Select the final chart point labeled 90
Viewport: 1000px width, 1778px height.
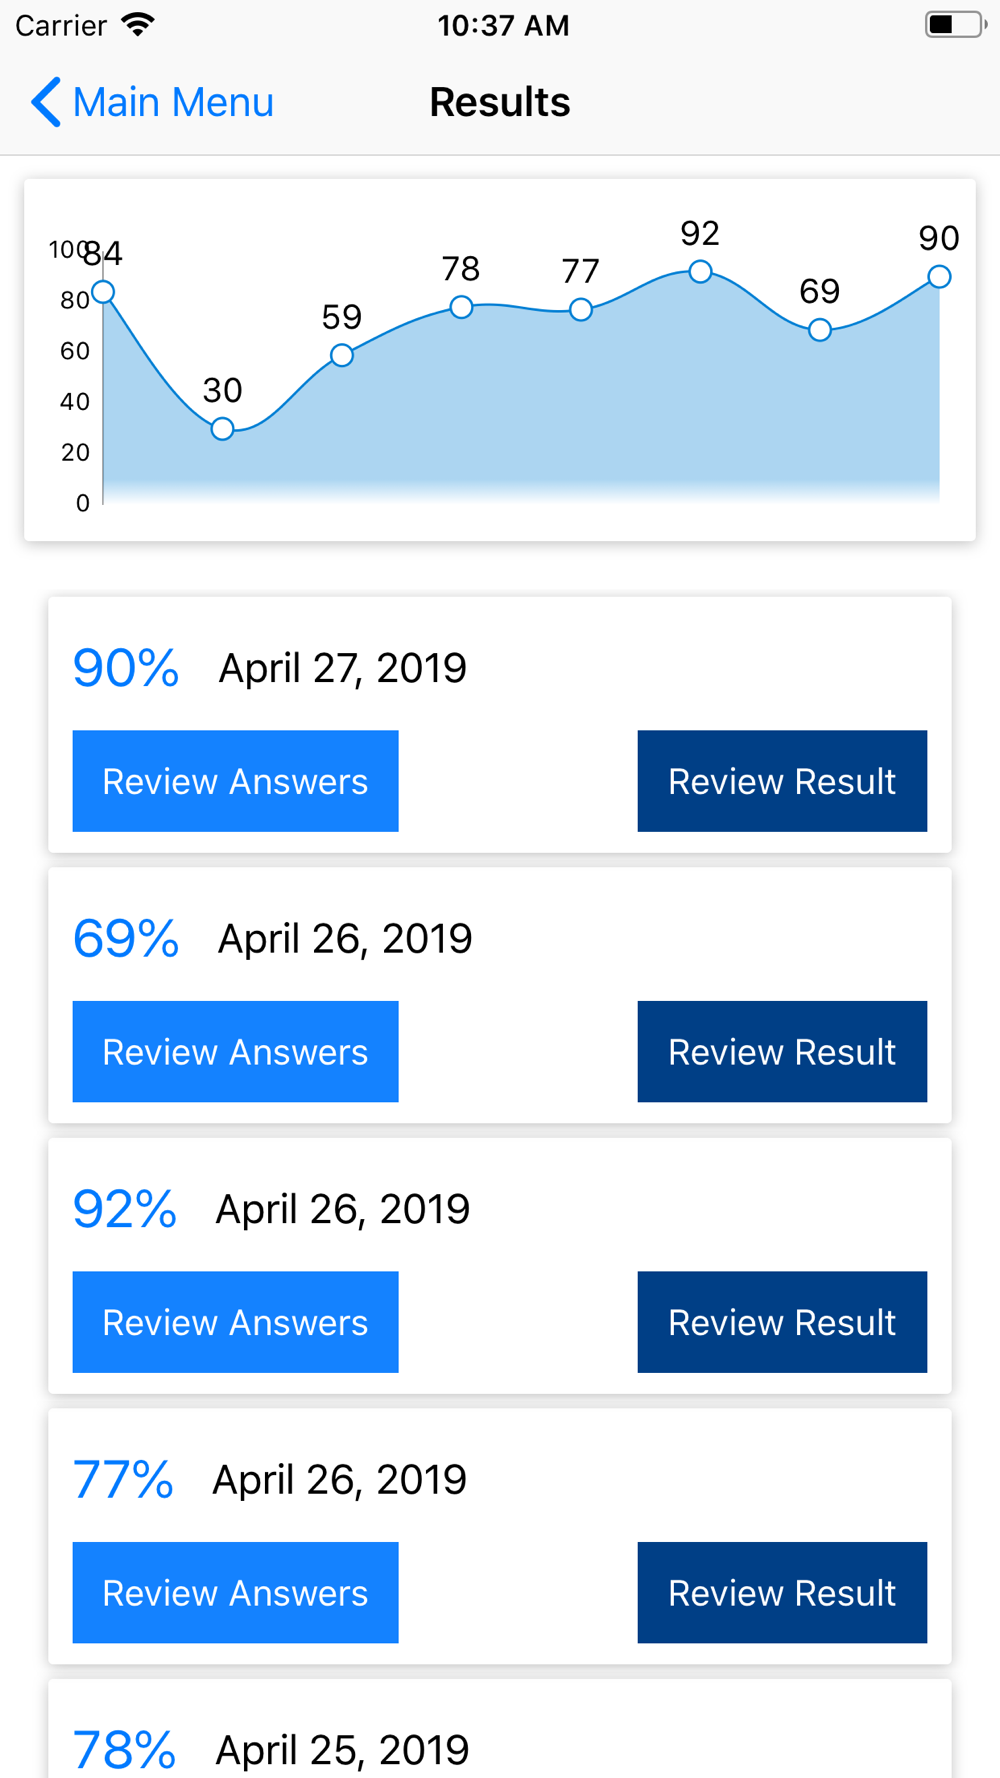point(939,276)
